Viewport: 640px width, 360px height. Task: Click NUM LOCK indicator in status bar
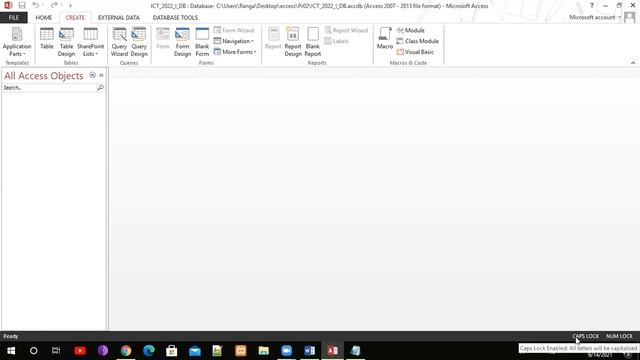(619, 336)
